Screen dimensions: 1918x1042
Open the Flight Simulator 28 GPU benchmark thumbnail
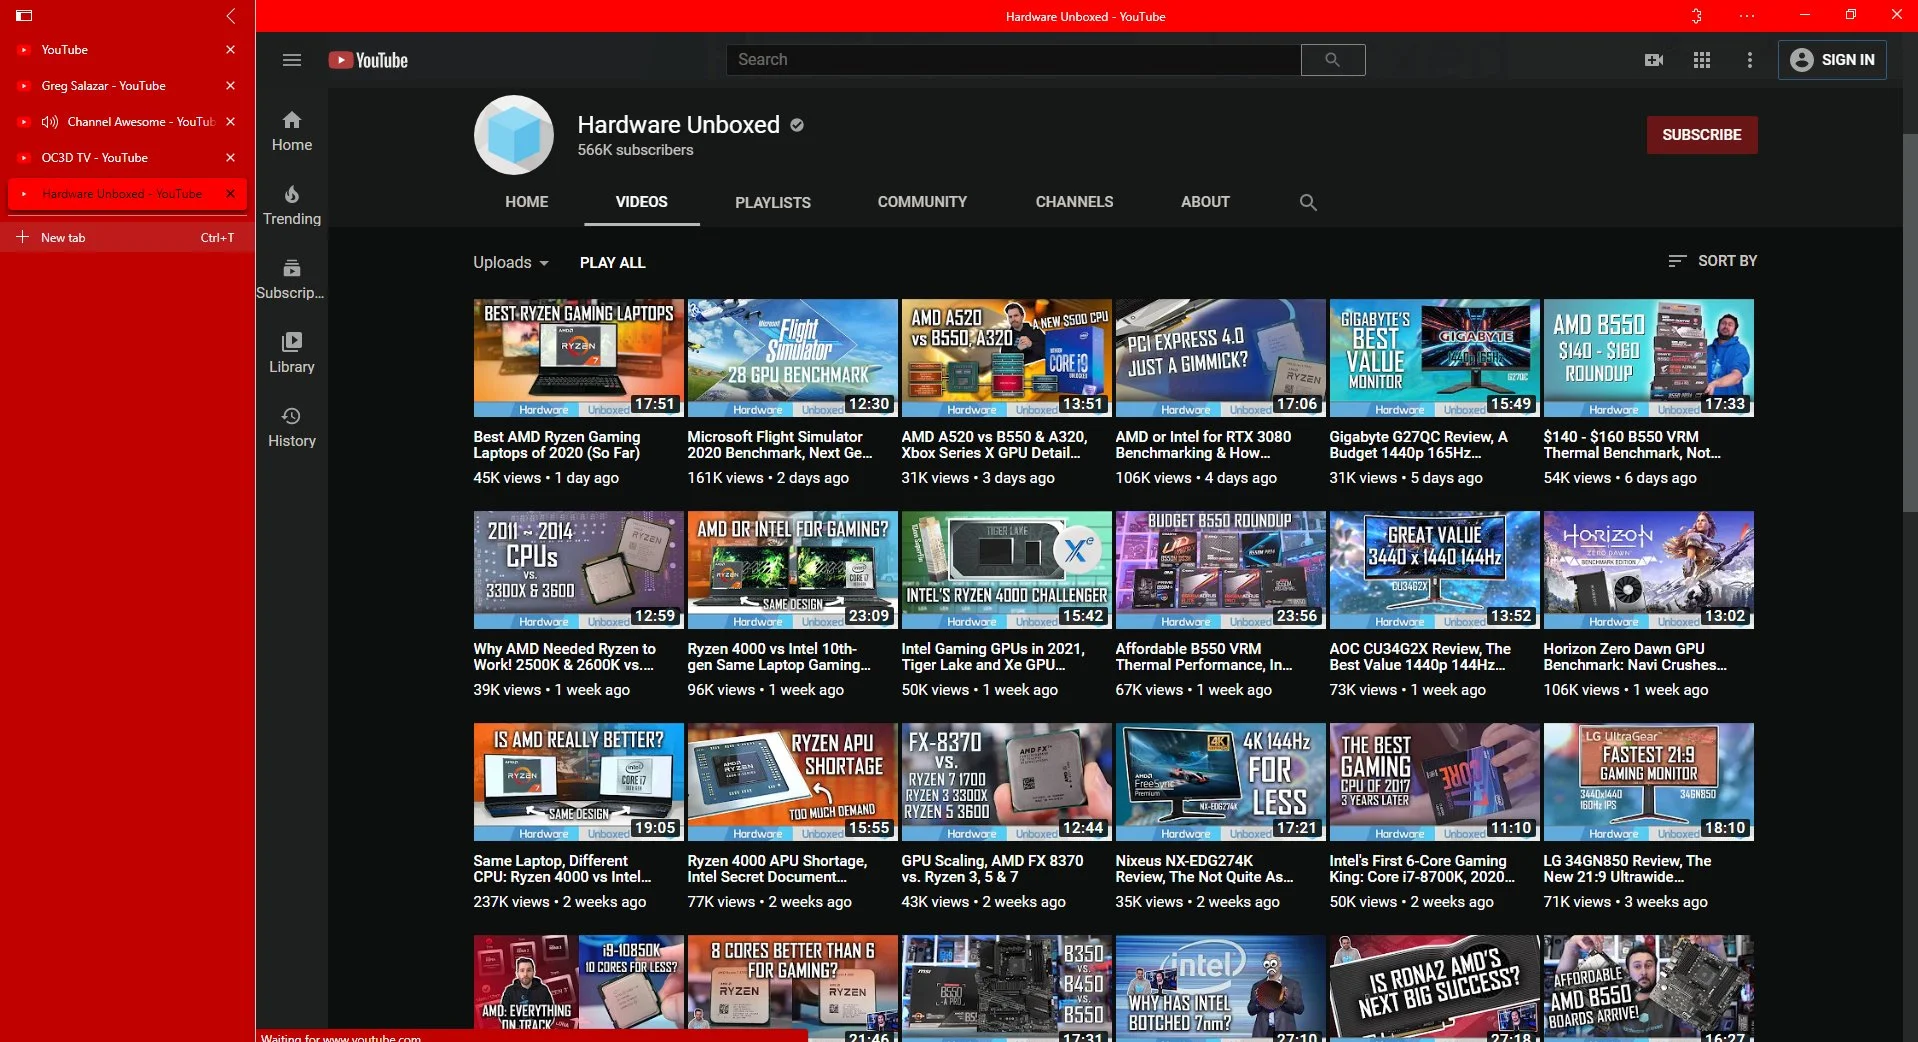tap(792, 357)
